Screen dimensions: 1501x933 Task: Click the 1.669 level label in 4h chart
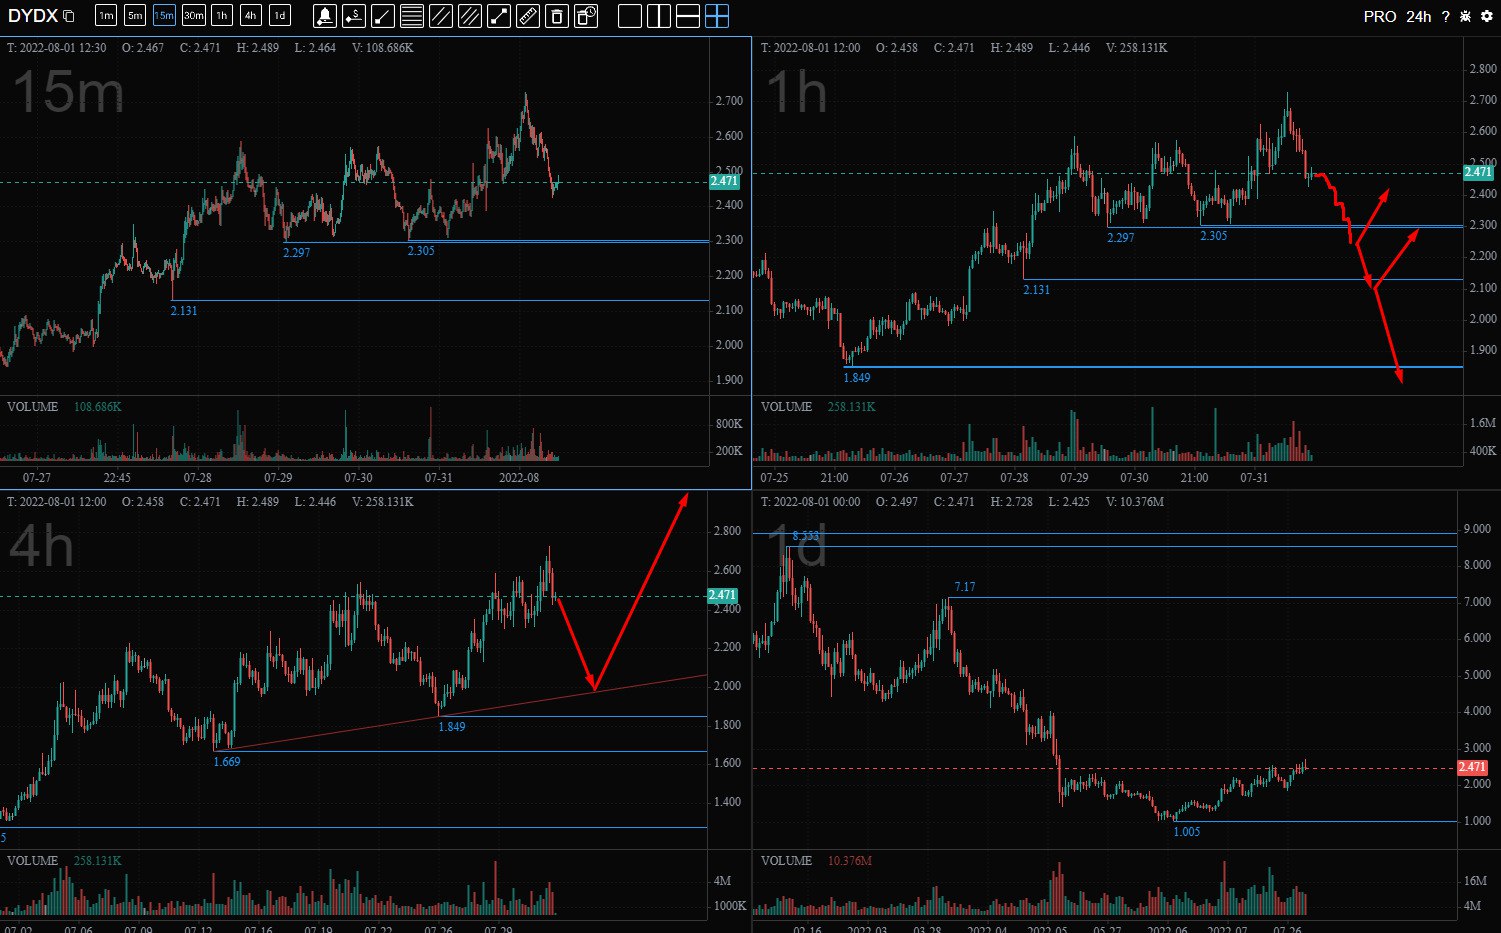[227, 761]
